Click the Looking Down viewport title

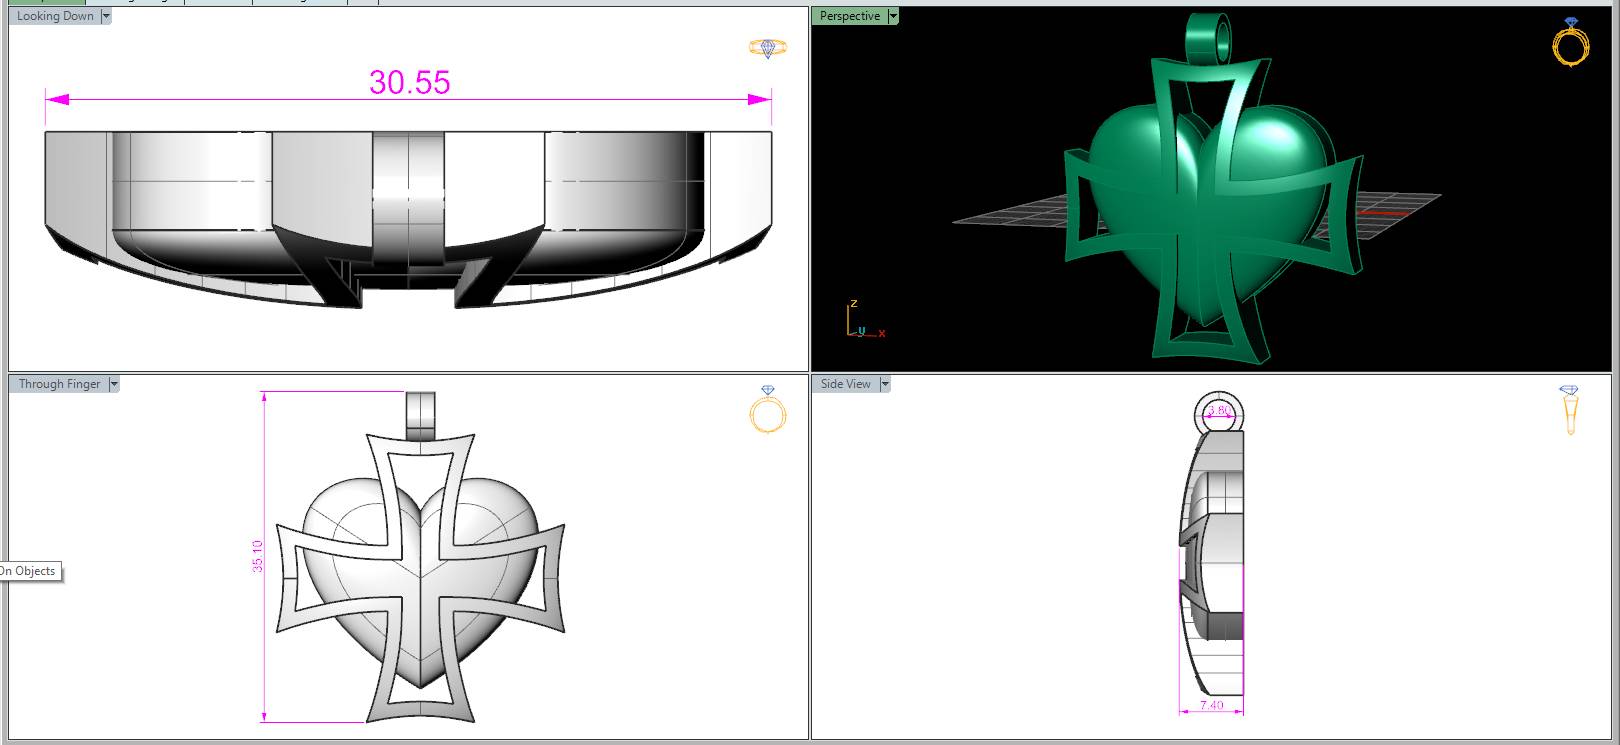pos(55,16)
